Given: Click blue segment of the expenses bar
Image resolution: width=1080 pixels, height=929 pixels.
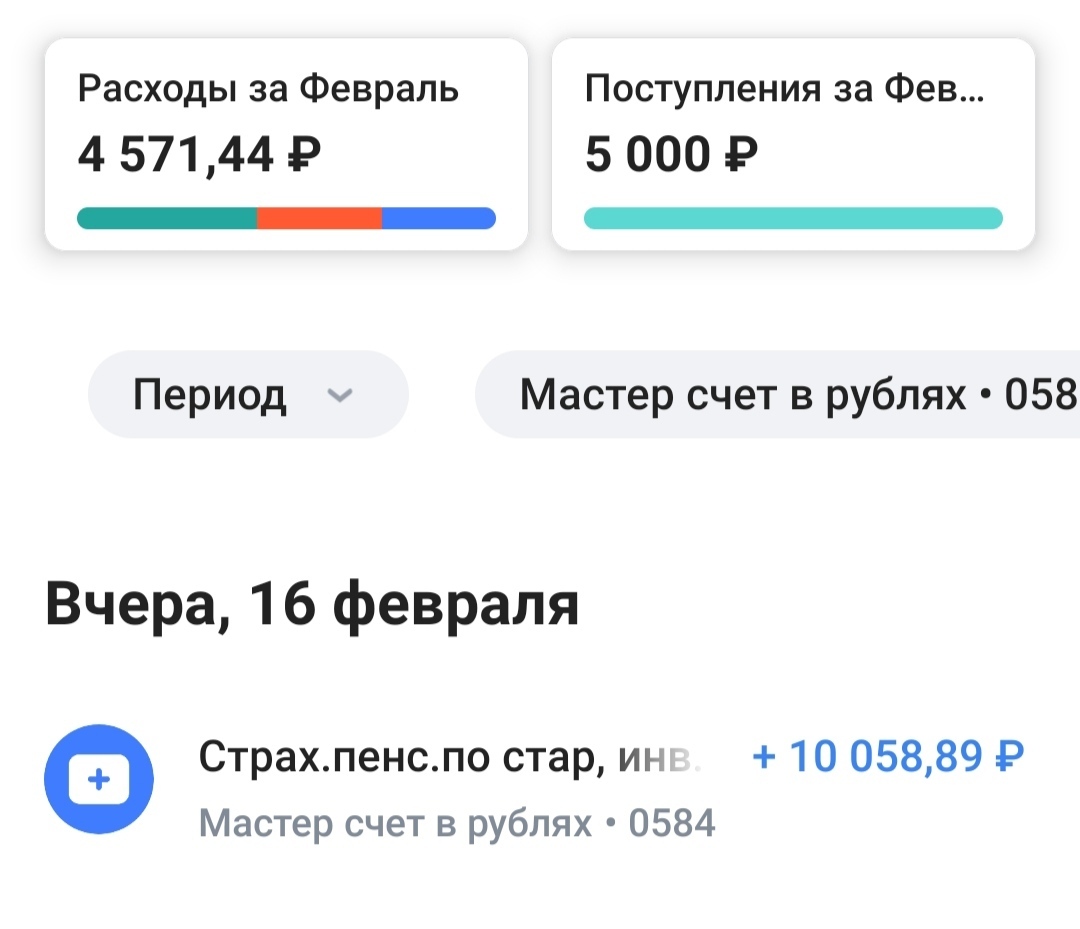Looking at the screenshot, I should point(438,218).
